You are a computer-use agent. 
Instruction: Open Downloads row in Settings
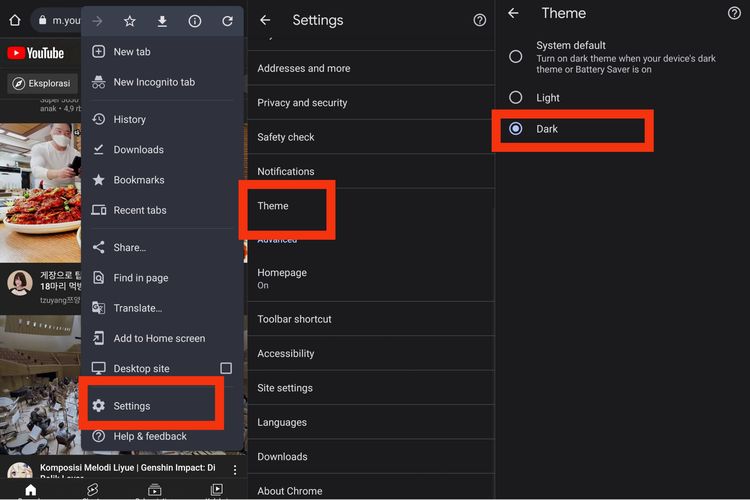point(371,457)
